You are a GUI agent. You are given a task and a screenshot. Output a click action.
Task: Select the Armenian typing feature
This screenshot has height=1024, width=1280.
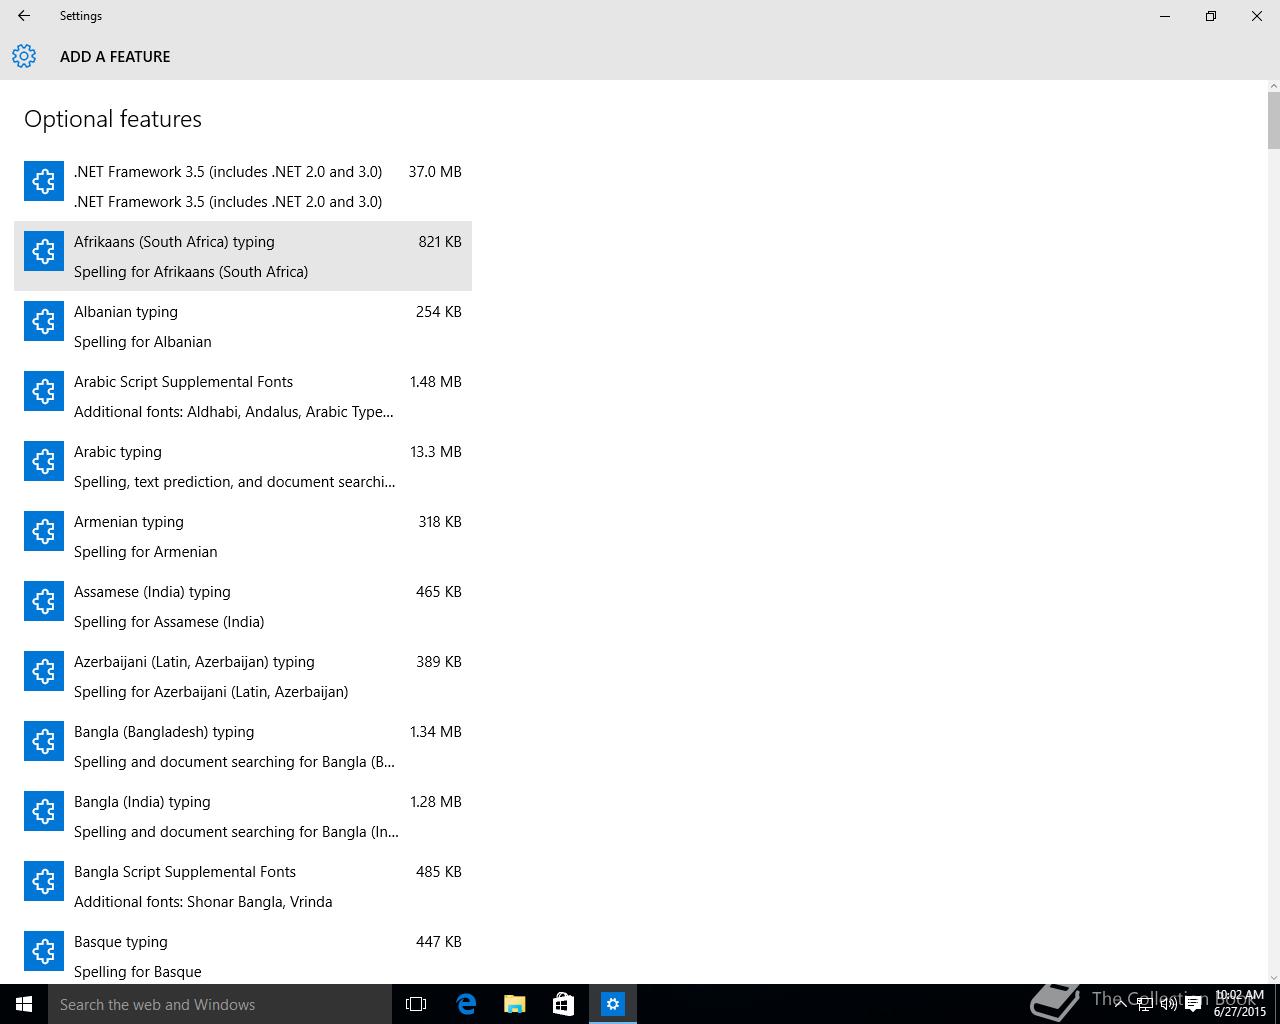243,536
